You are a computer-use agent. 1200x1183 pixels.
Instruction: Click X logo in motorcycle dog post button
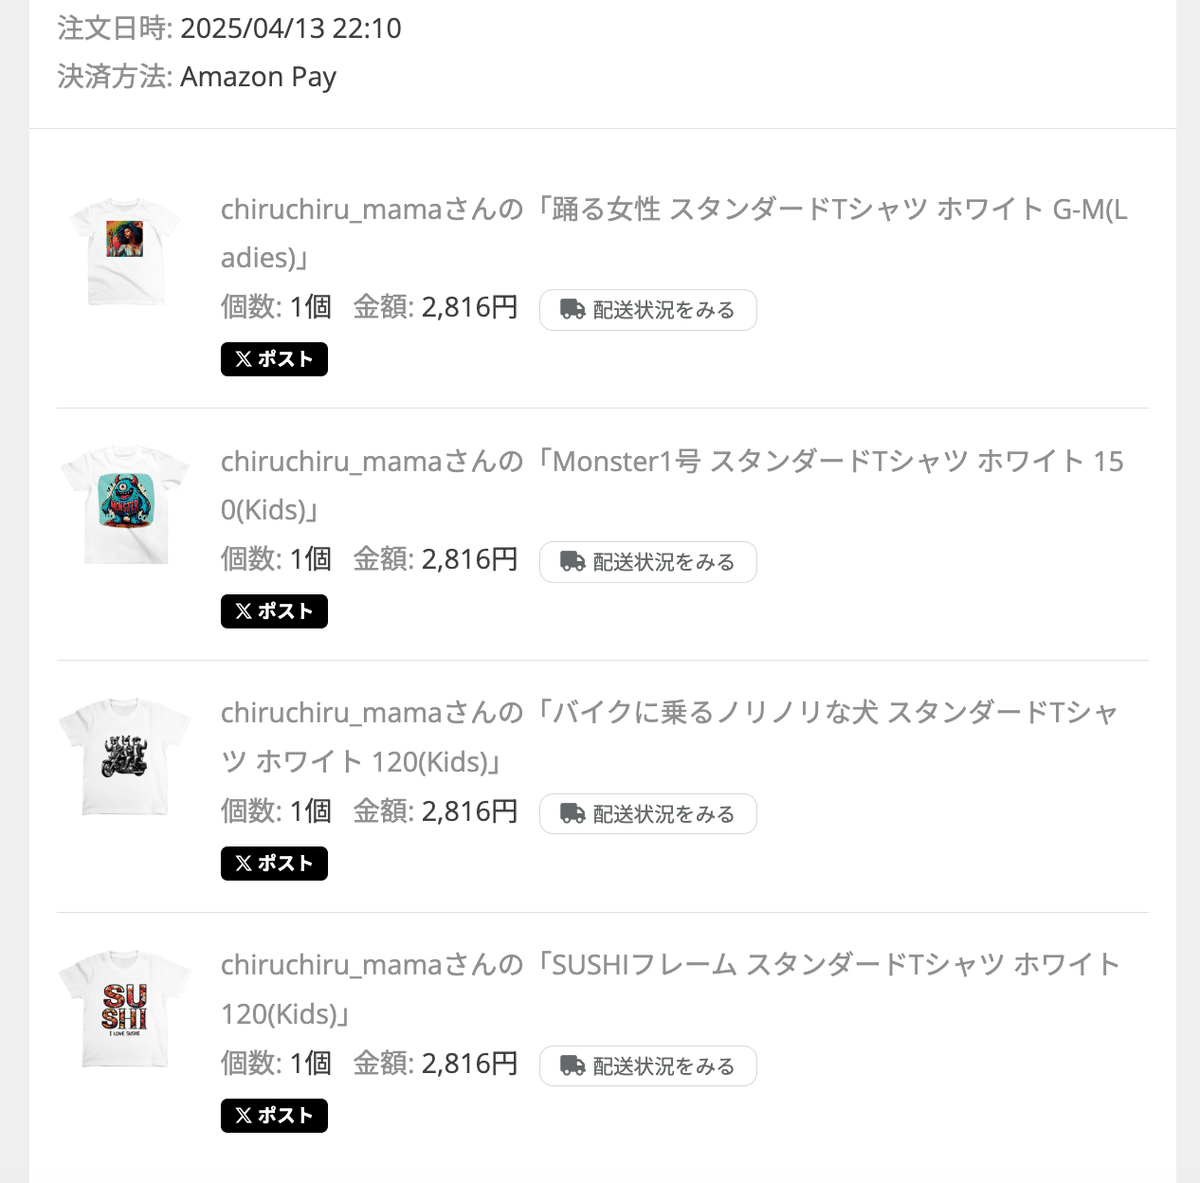(x=243, y=863)
